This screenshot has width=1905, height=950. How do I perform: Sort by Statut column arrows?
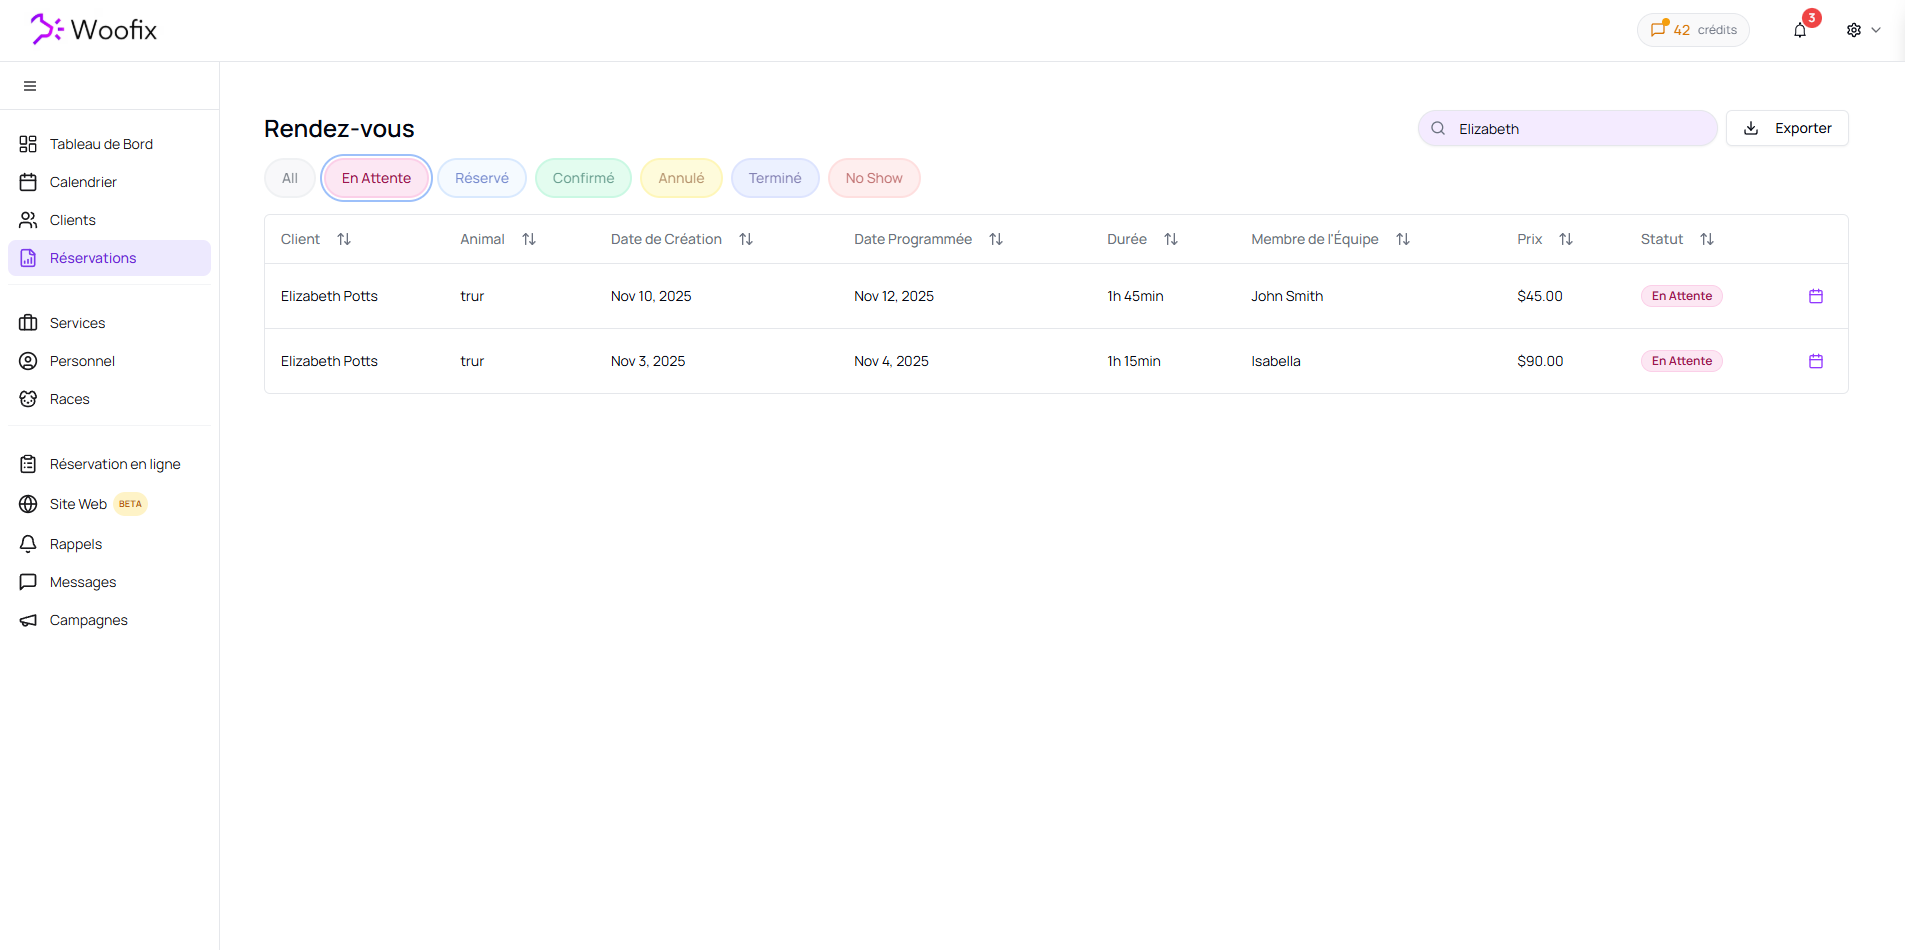(1707, 239)
